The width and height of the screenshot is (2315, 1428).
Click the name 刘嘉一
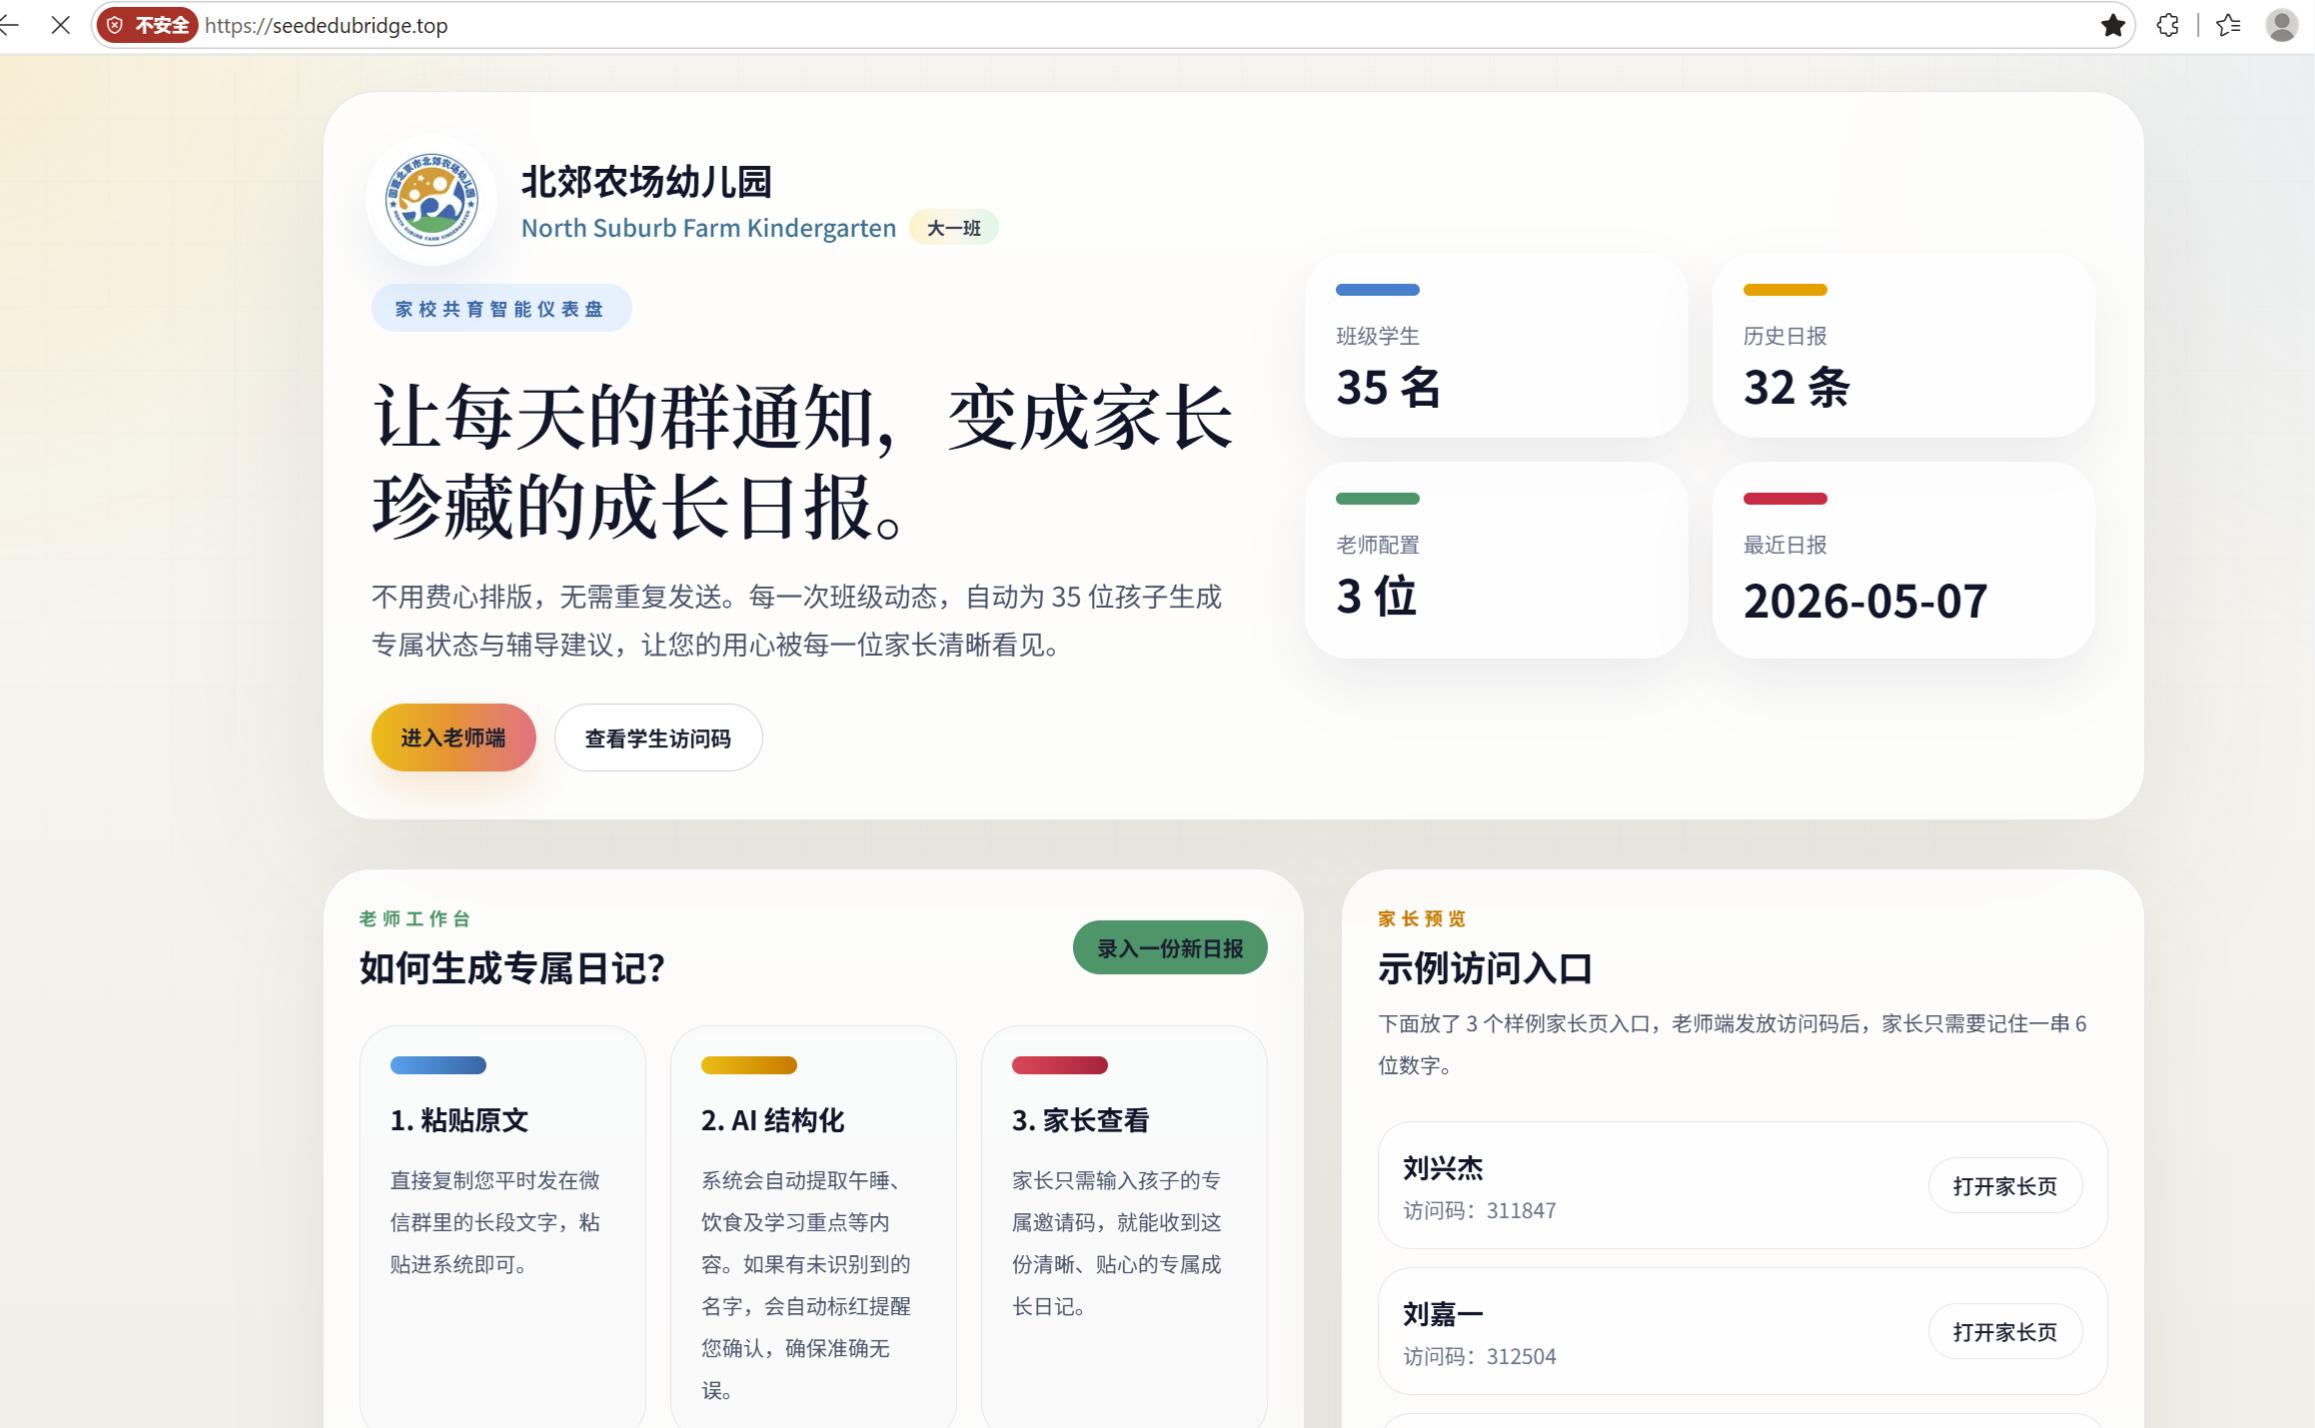coord(1442,1314)
